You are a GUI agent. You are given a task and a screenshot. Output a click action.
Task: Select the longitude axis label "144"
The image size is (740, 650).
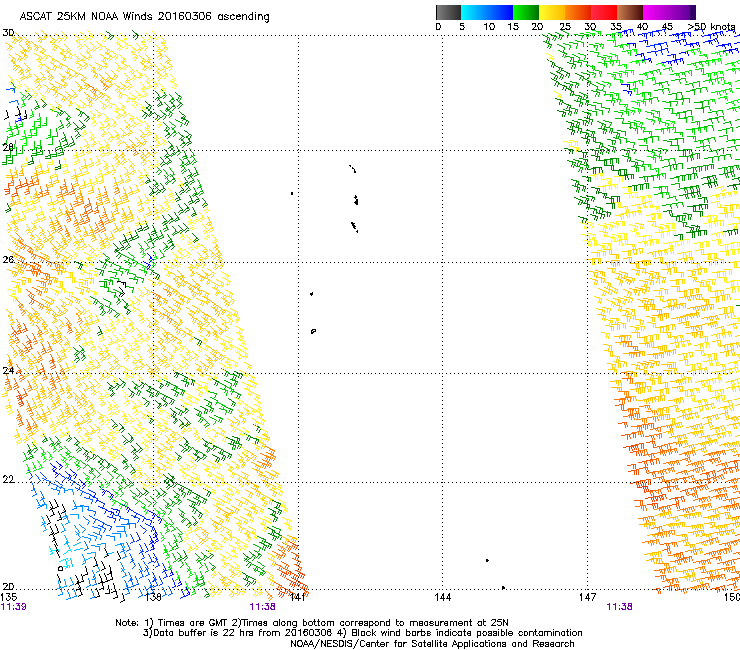coord(442,597)
